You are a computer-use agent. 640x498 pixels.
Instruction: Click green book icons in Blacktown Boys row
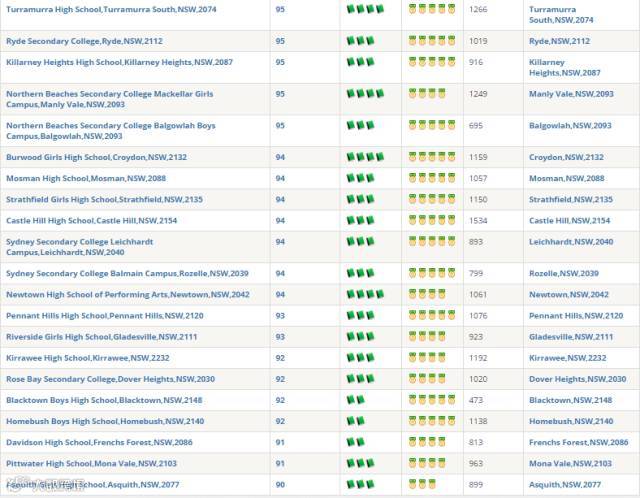(x=356, y=400)
